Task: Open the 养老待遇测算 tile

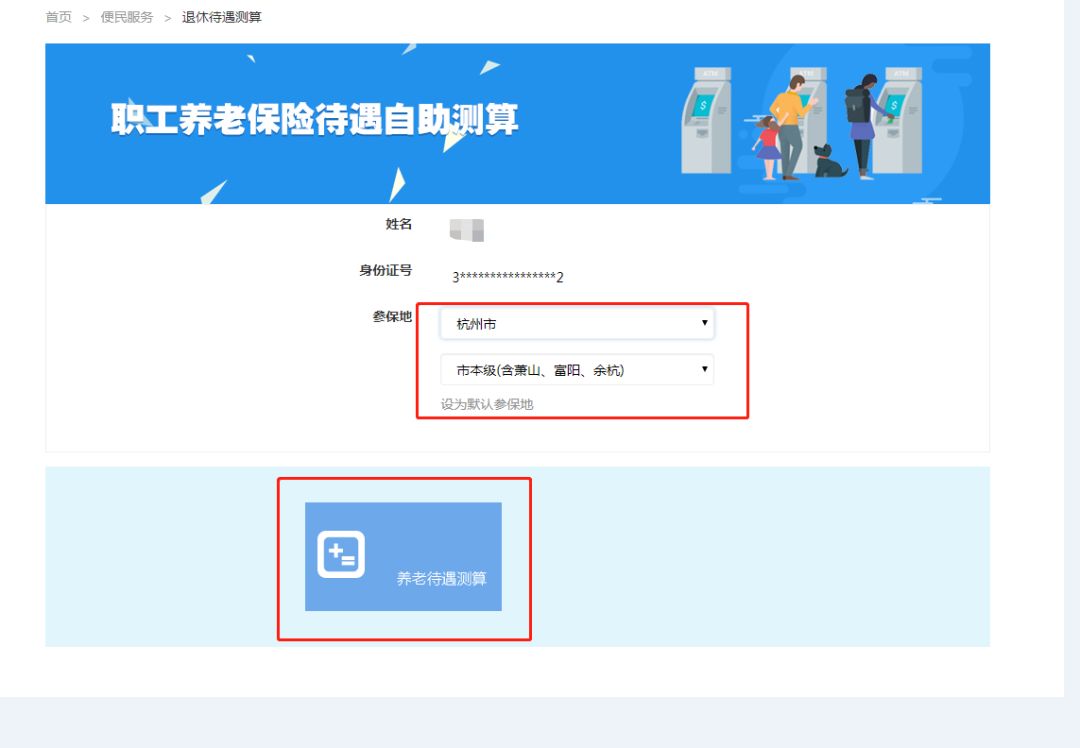Action: (x=403, y=557)
